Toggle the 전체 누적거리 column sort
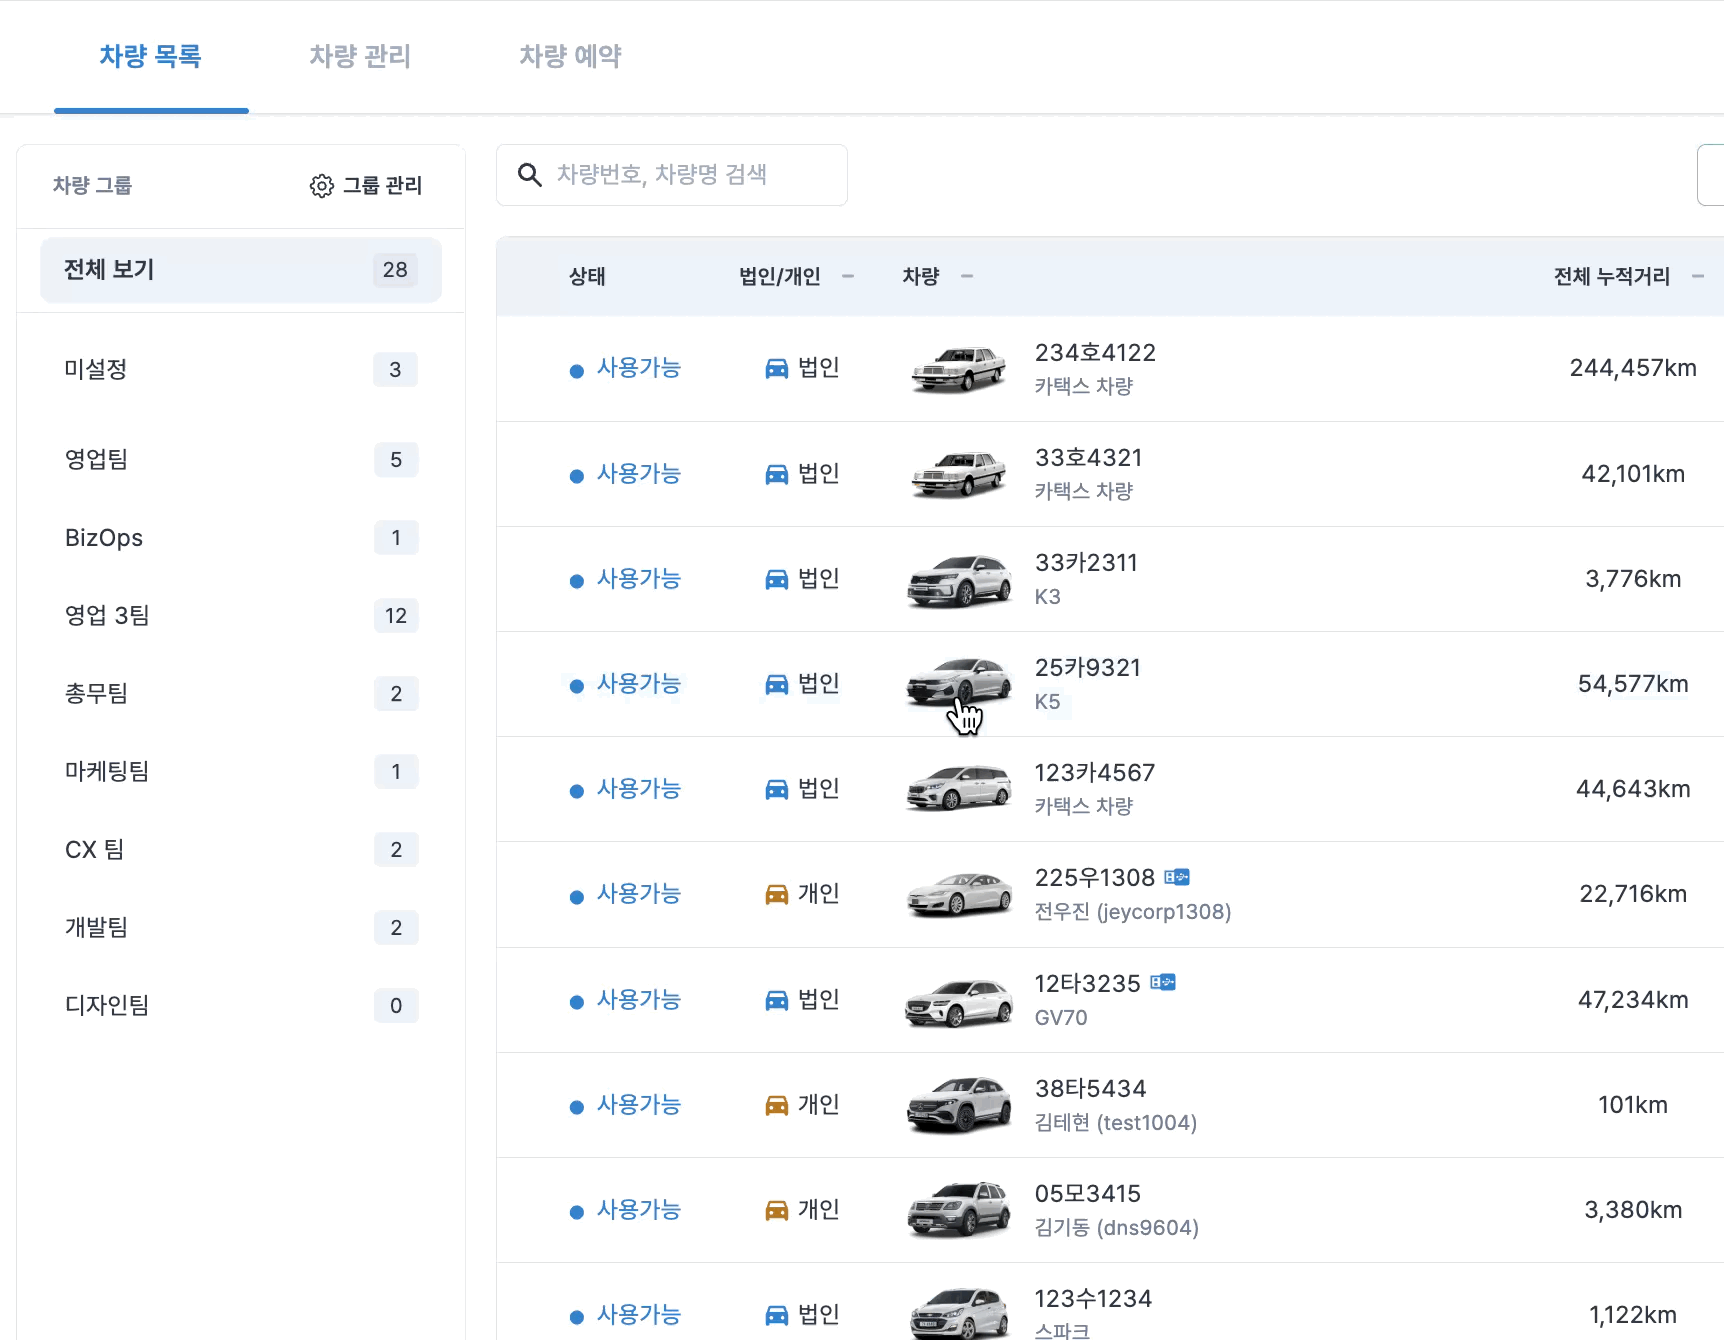The height and width of the screenshot is (1340, 1724). tap(1697, 276)
